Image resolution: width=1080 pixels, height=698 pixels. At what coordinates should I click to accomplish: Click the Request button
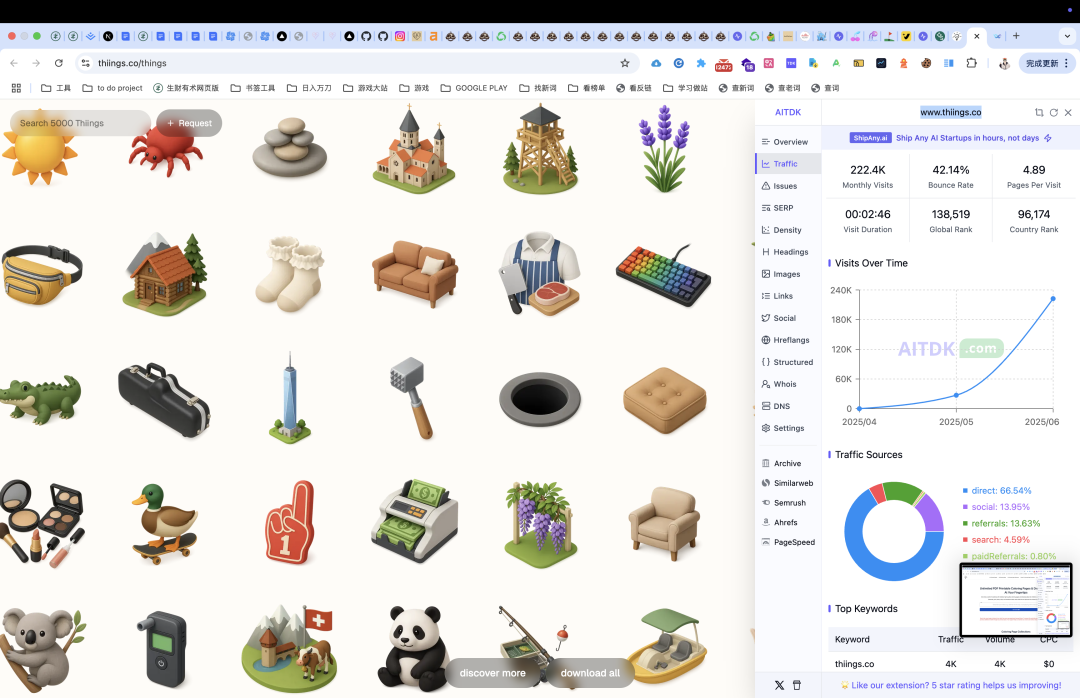[189, 123]
